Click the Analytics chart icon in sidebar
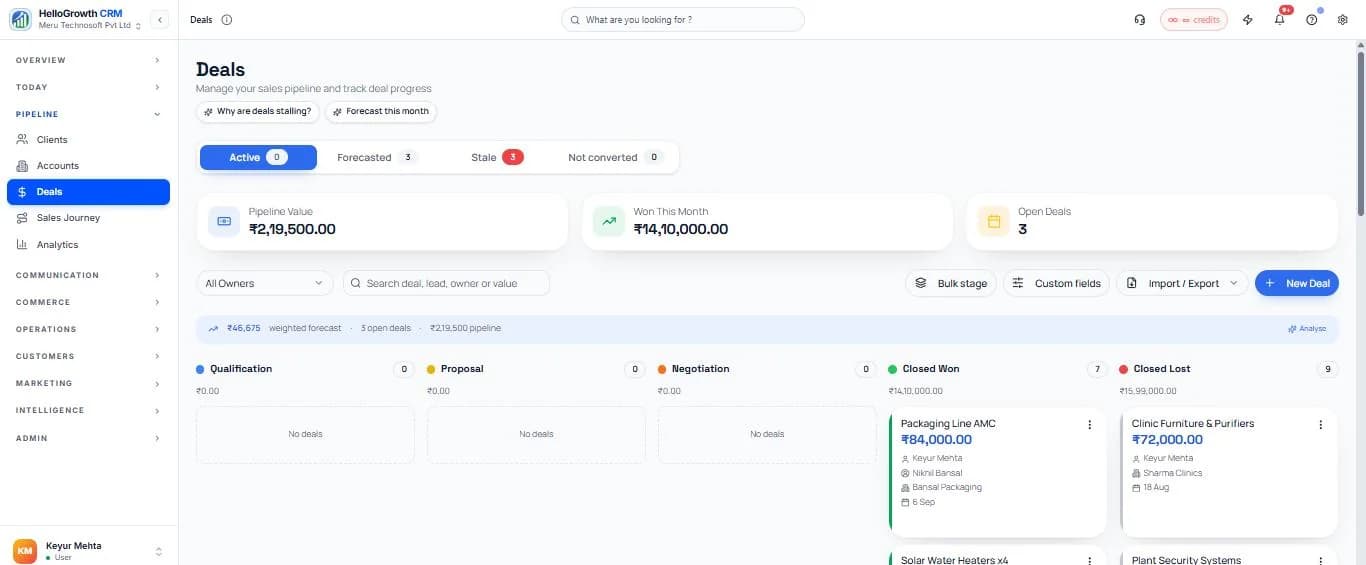 tap(23, 244)
